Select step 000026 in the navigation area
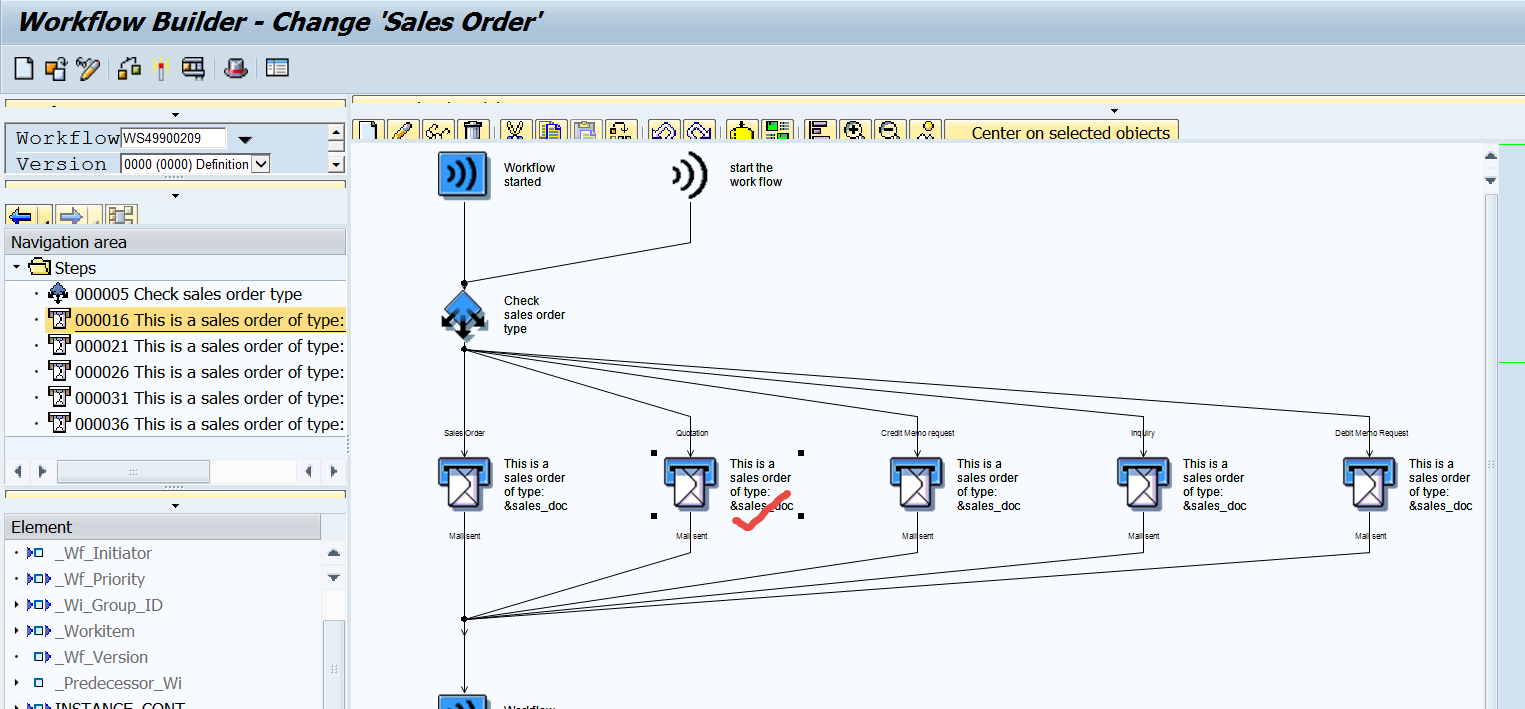Viewport: 1525px width, 709px height. point(209,372)
